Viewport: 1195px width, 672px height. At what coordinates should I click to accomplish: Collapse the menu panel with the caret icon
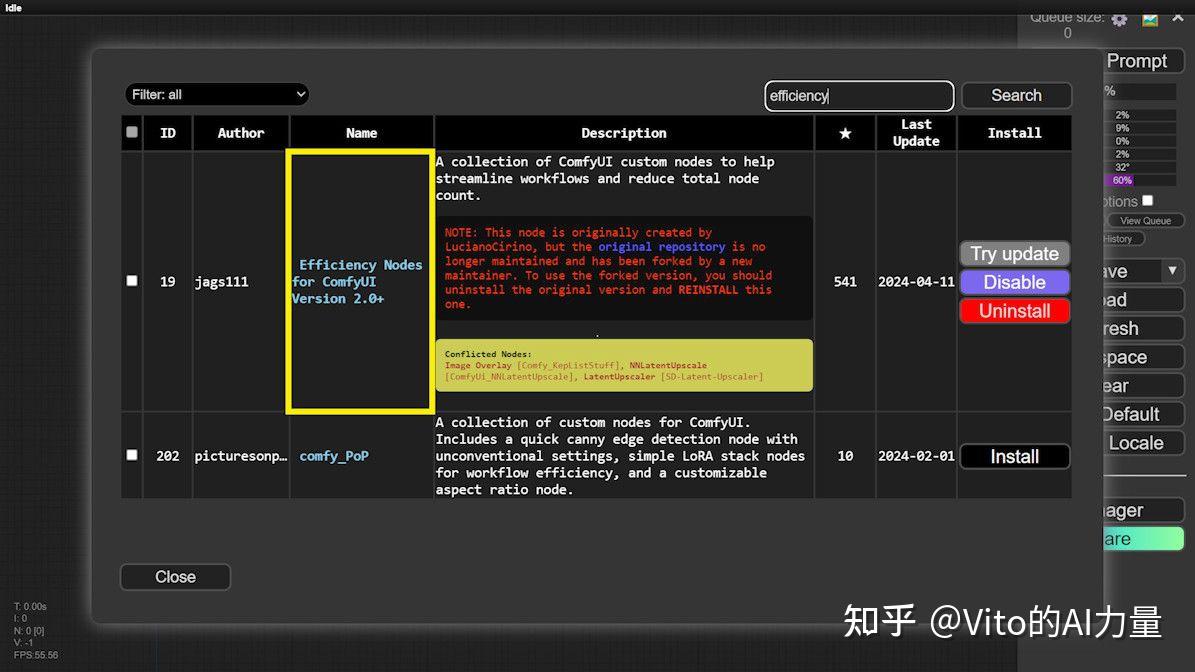click(x=1176, y=18)
